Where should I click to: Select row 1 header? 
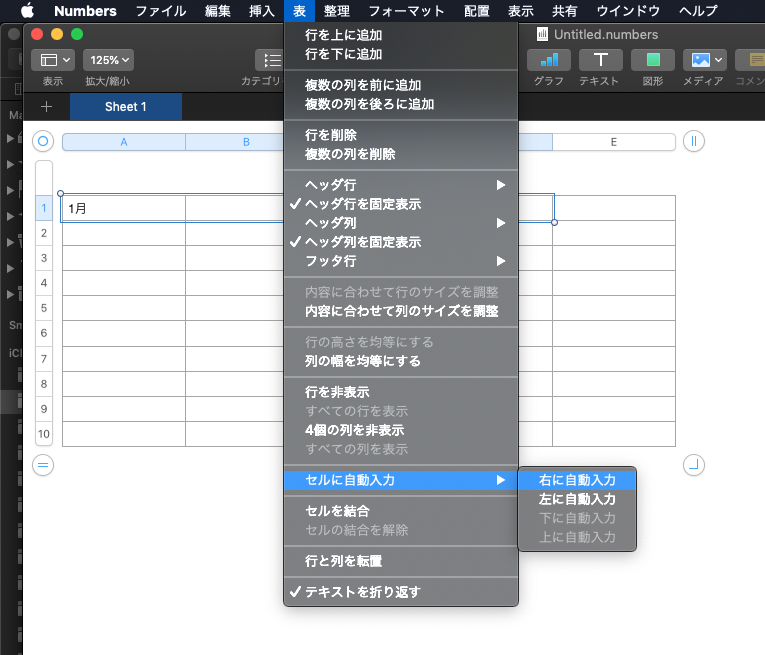pos(44,208)
